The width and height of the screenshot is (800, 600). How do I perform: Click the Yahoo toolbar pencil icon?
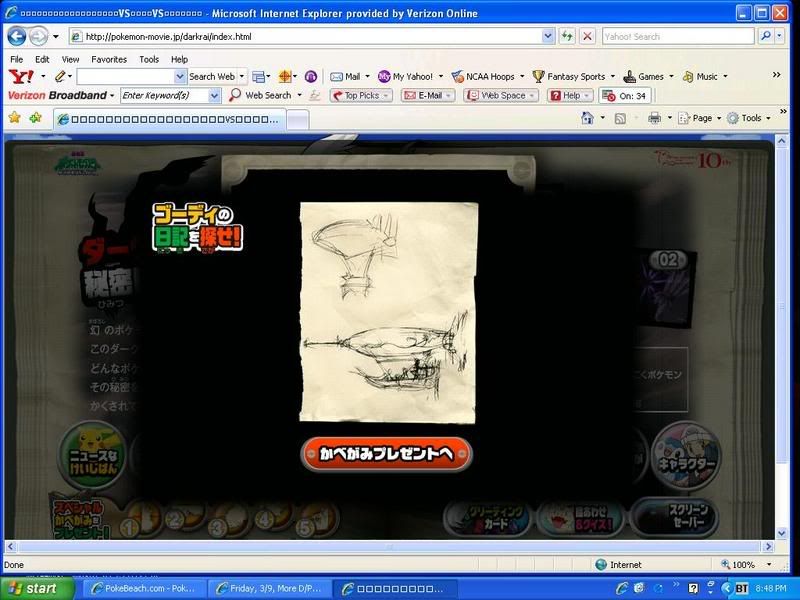[60, 77]
